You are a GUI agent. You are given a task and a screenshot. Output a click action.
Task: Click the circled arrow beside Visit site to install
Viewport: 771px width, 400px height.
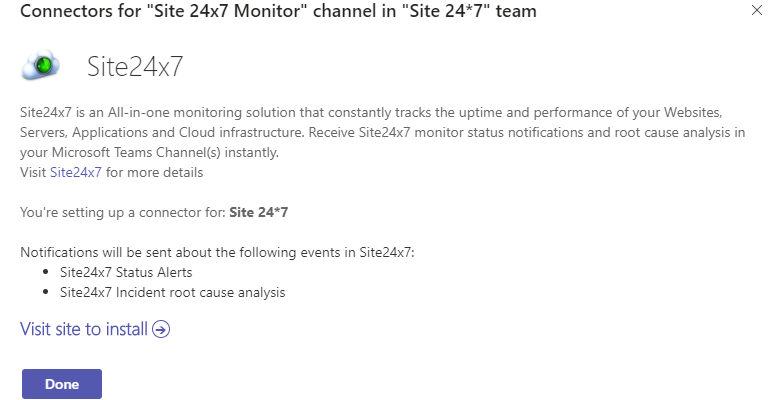(x=161, y=329)
